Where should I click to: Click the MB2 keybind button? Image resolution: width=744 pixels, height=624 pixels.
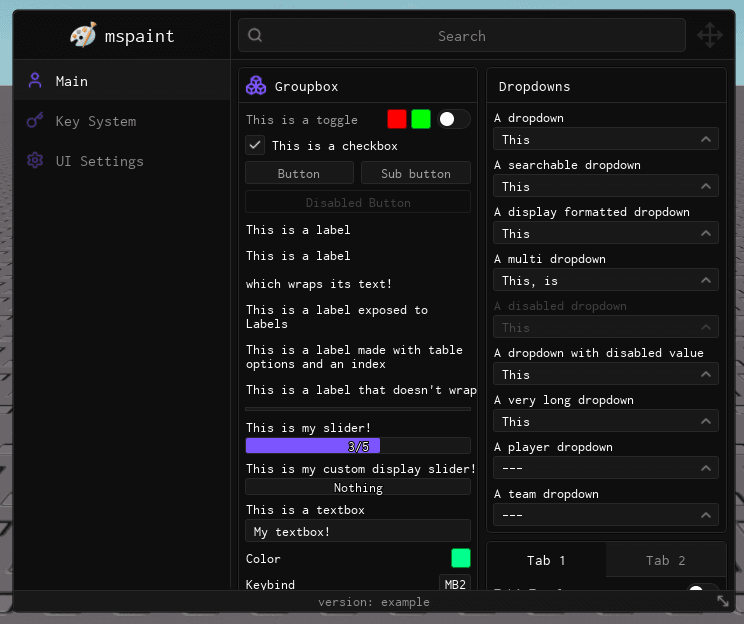pyautogui.click(x=455, y=584)
